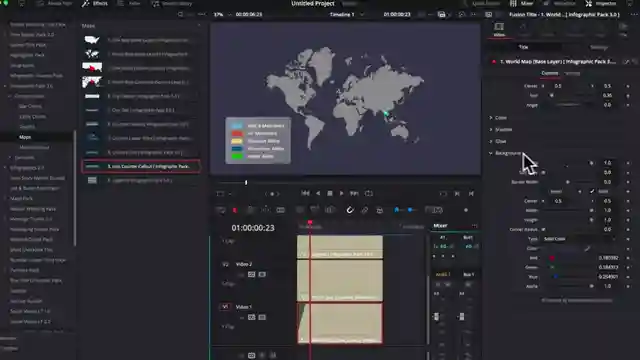Viewport: 640px width, 360px height.
Task: Click the Red value field 0.180392
Action: pos(608,258)
